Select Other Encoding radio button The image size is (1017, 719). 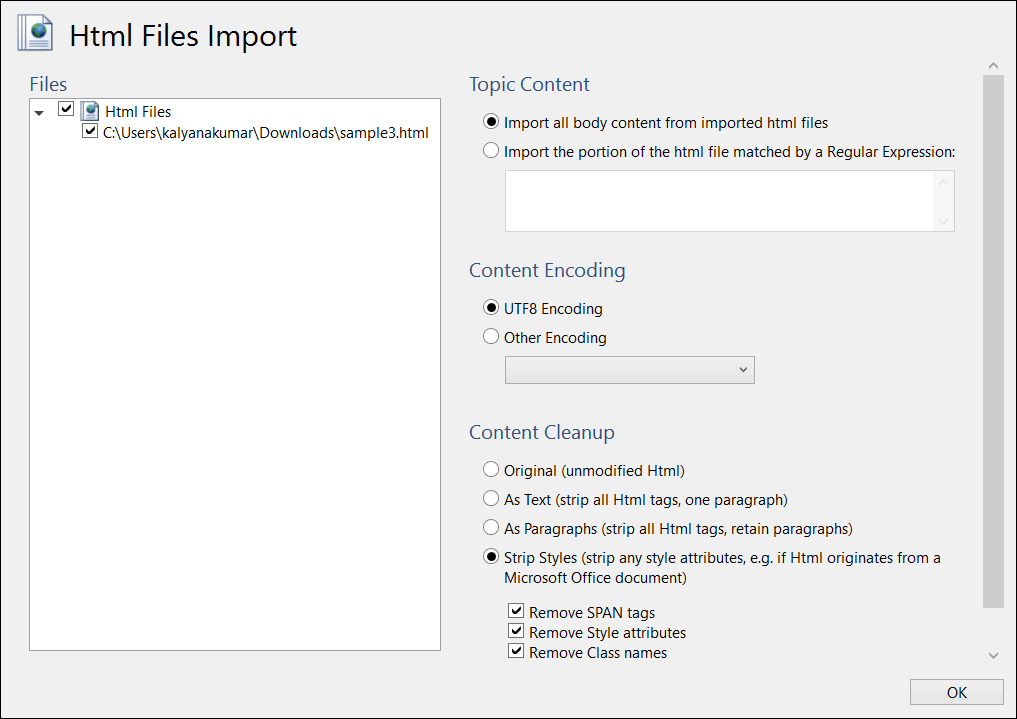coord(491,337)
